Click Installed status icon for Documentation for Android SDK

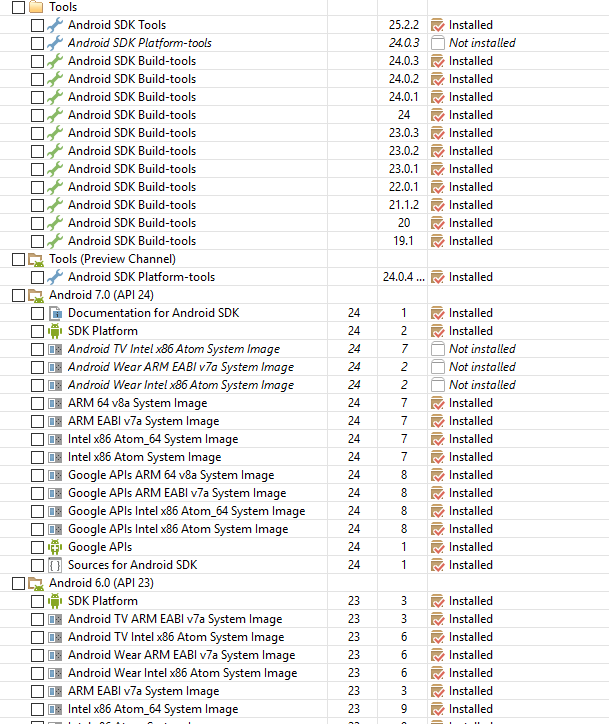(437, 313)
